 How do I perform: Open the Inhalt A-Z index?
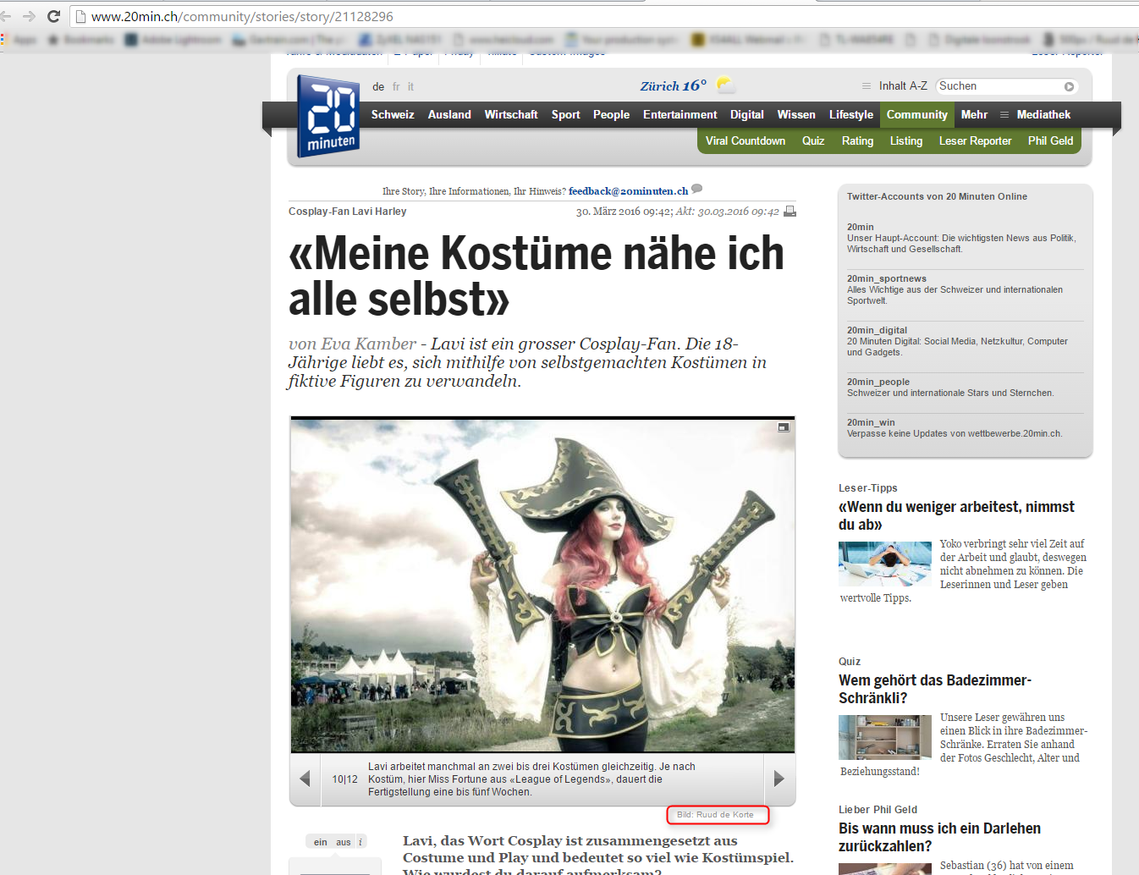[903, 86]
